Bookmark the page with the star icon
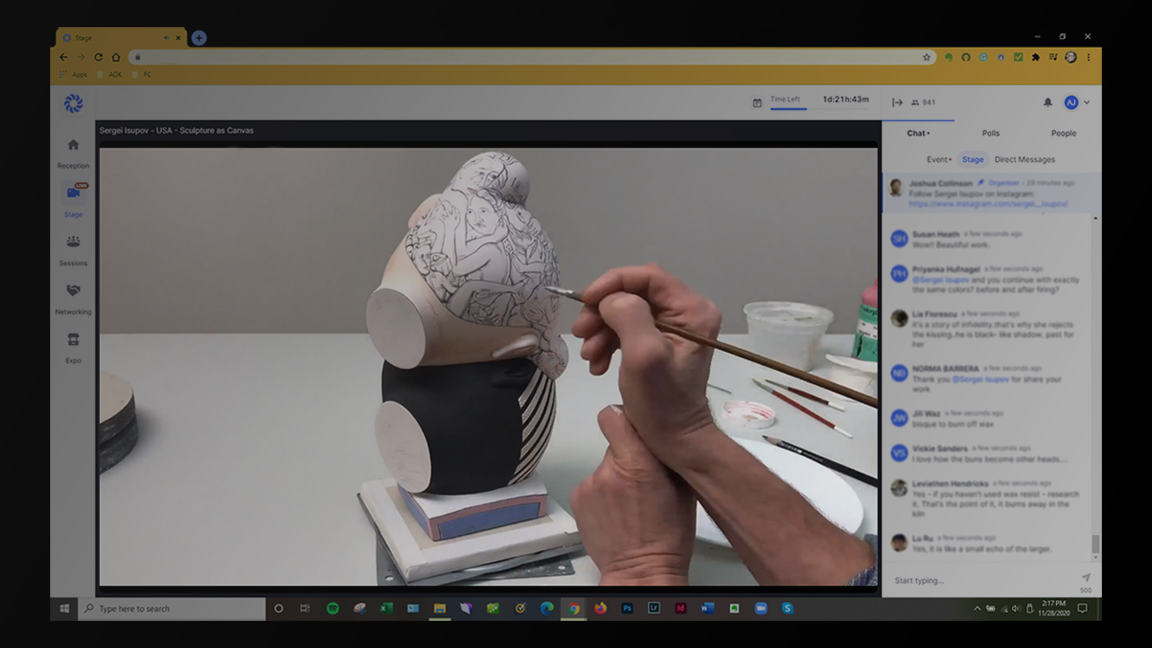 [x=926, y=57]
